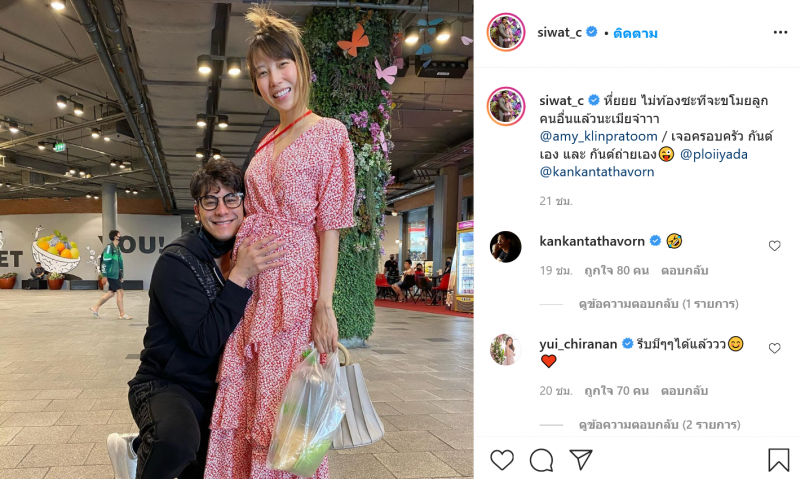Image resolution: width=800 pixels, height=479 pixels.
Task: Open the three-dots more options menu
Action: (780, 33)
